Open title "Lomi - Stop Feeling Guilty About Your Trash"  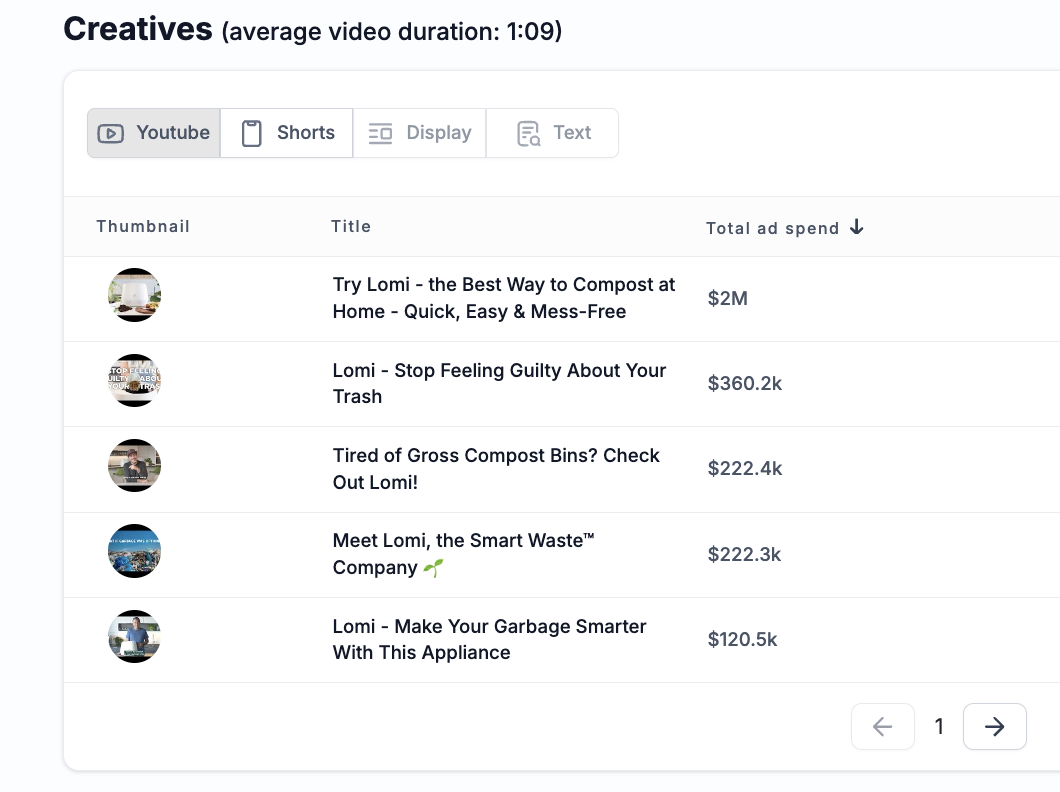pos(499,383)
